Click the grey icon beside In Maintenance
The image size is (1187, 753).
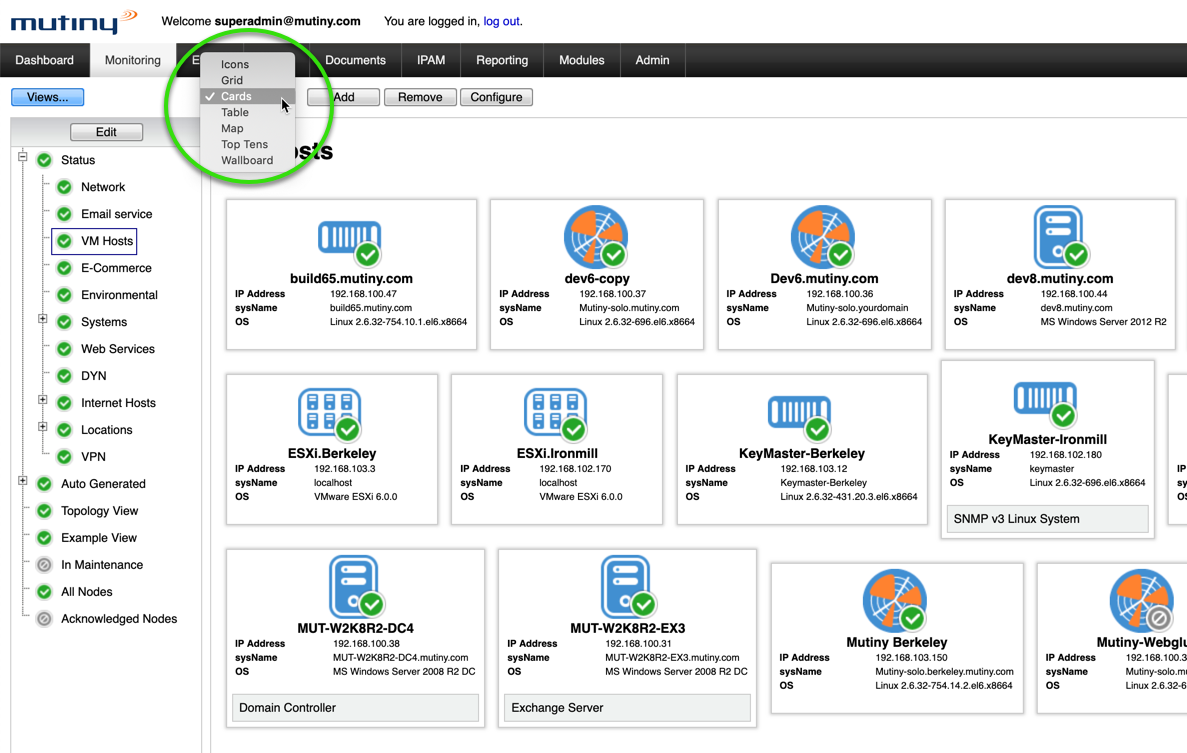point(45,565)
